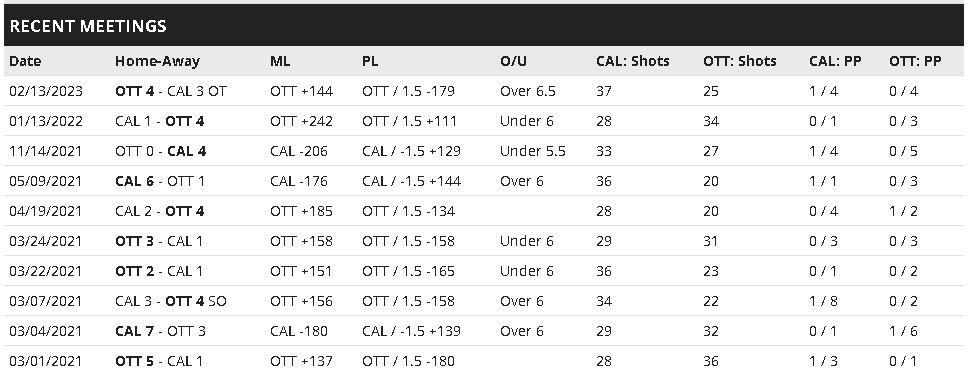Screen dimensions: 971x373
Task: Select the CAL 7 - OTT 3 score
Action: pyautogui.click(x=160, y=331)
